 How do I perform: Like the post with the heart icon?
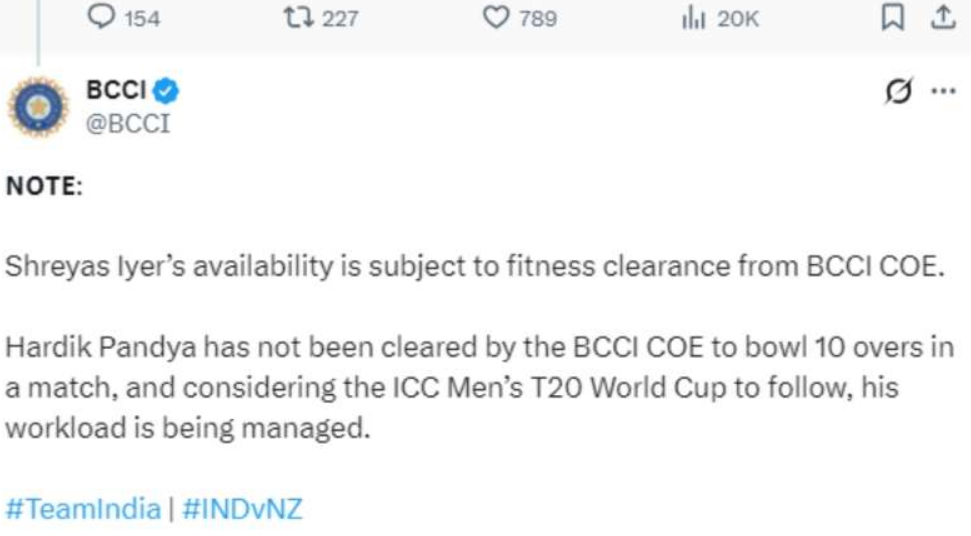coord(496,18)
